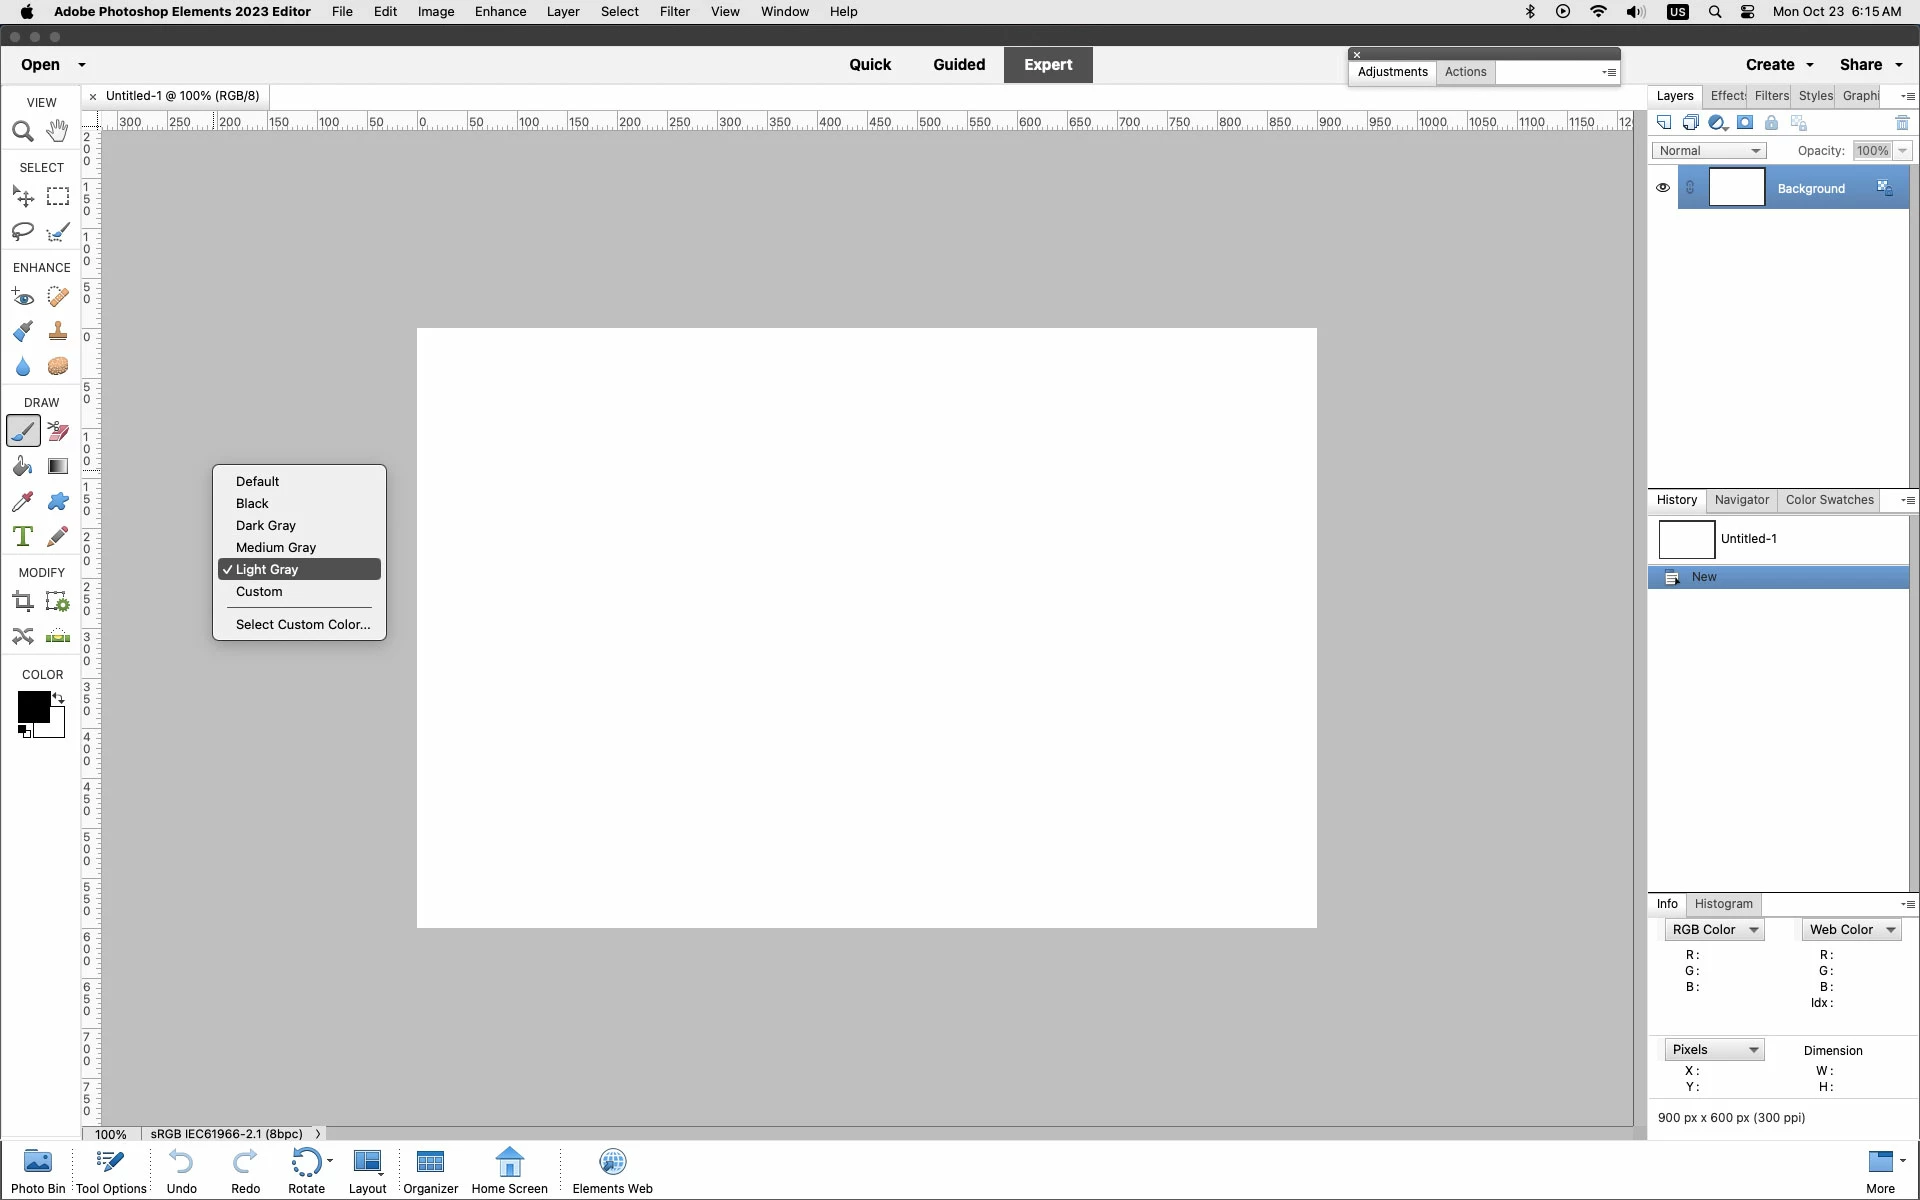This screenshot has width=1920, height=1200.
Task: Switch to the Navigator tab
Action: coord(1741,500)
